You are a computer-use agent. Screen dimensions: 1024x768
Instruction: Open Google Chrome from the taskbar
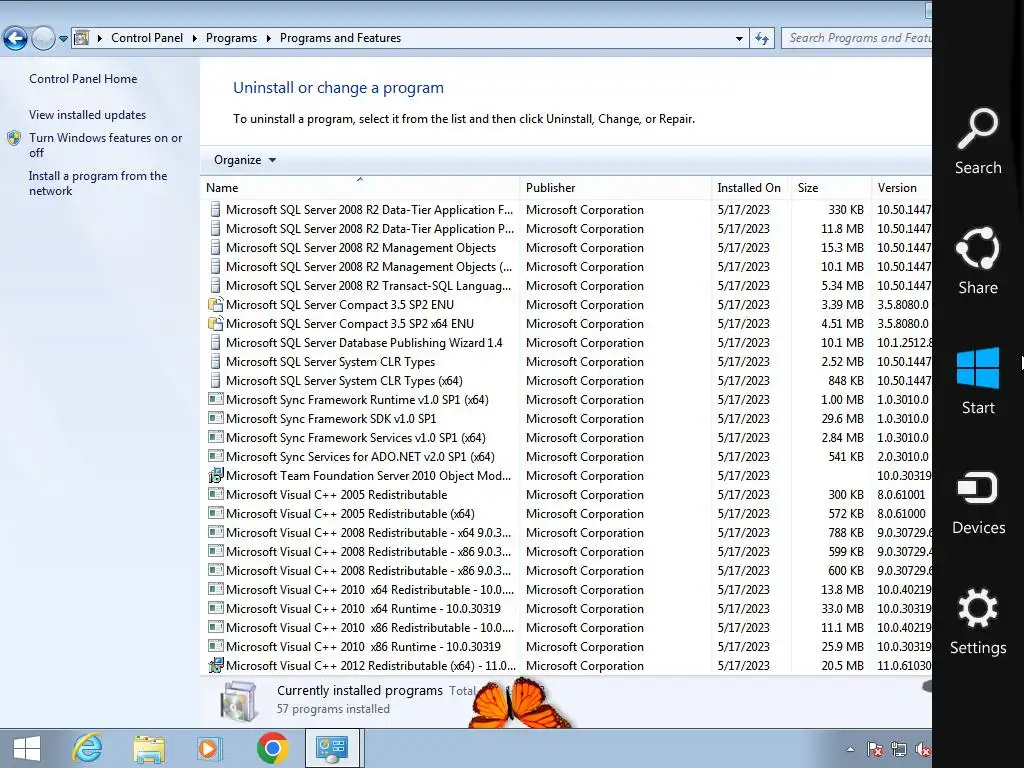[x=272, y=748]
